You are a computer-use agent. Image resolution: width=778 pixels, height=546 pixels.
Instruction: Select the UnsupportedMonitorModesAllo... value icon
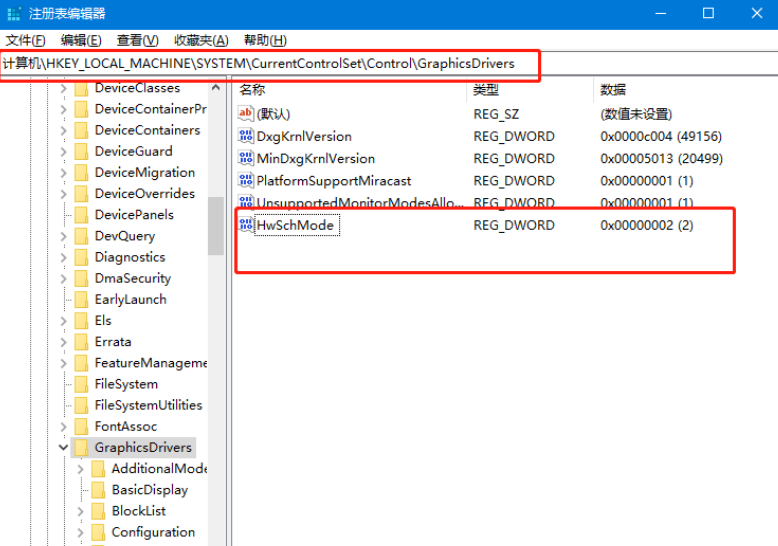click(x=246, y=202)
